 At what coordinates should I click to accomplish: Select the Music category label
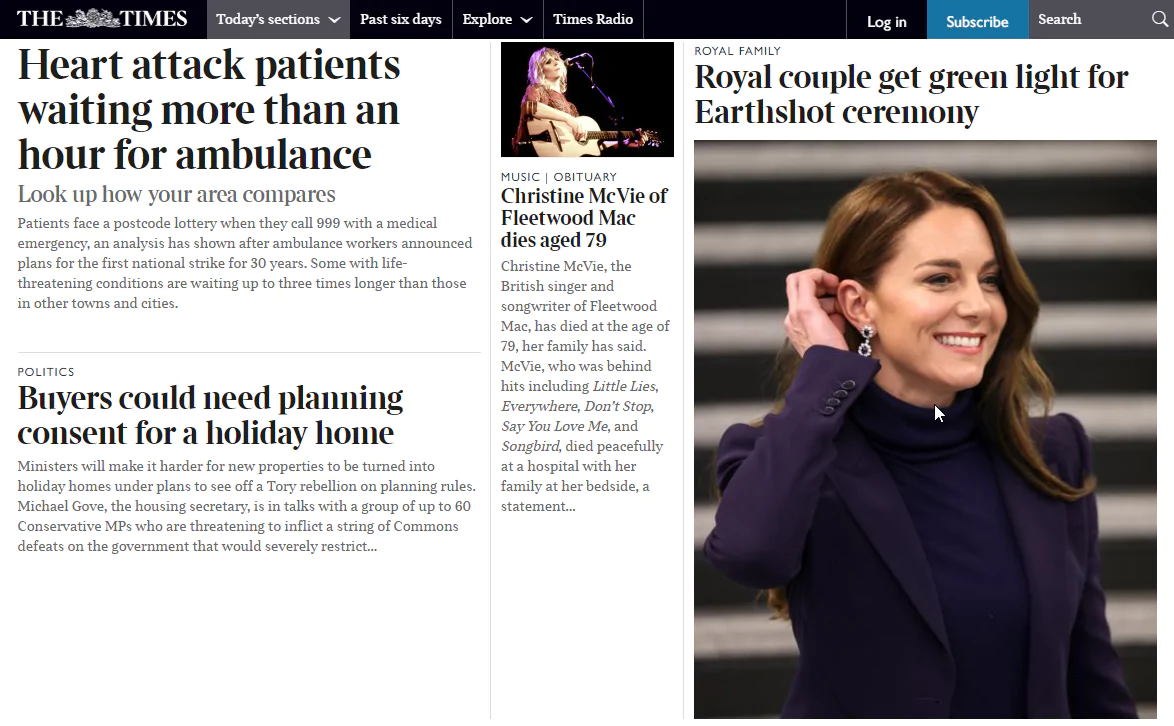click(520, 177)
